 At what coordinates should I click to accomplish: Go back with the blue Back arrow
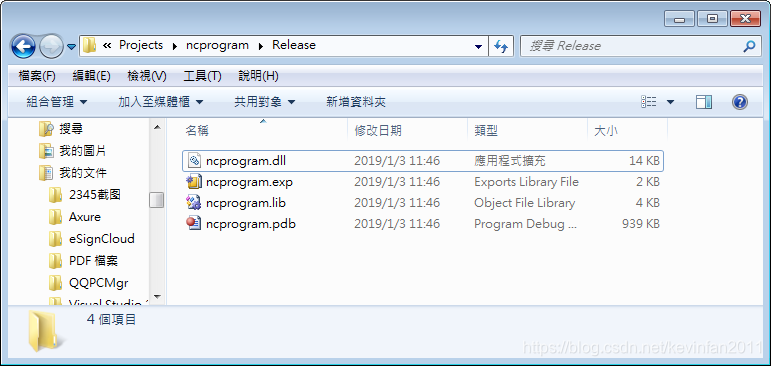[x=23, y=47]
